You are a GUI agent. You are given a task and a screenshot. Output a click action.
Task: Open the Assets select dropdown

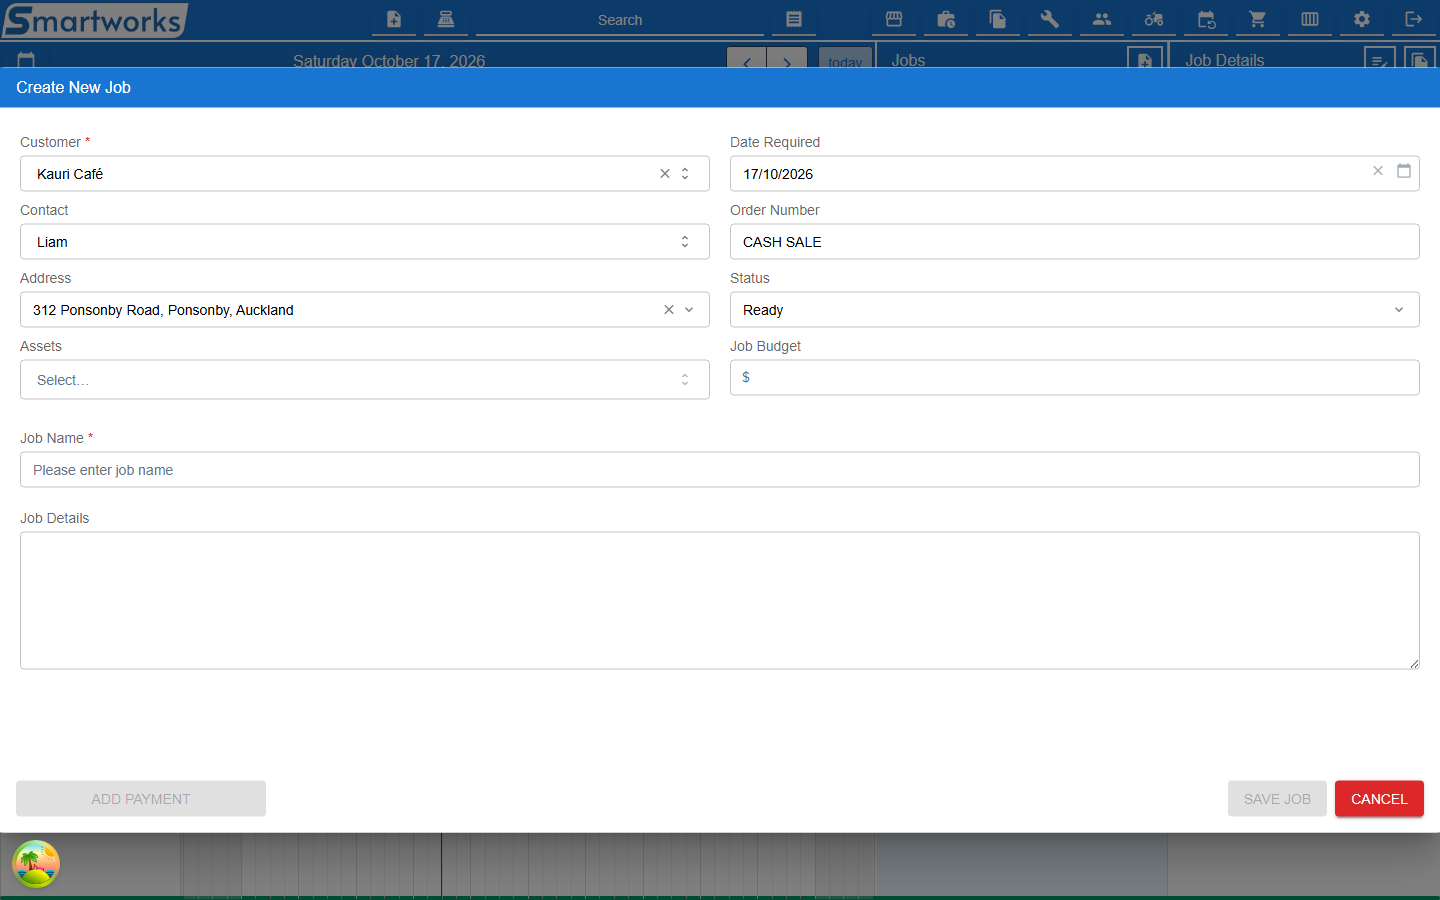(365, 380)
